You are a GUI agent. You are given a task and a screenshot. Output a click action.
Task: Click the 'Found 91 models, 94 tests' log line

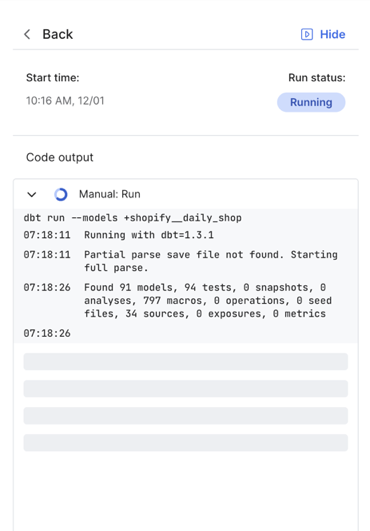pos(208,300)
